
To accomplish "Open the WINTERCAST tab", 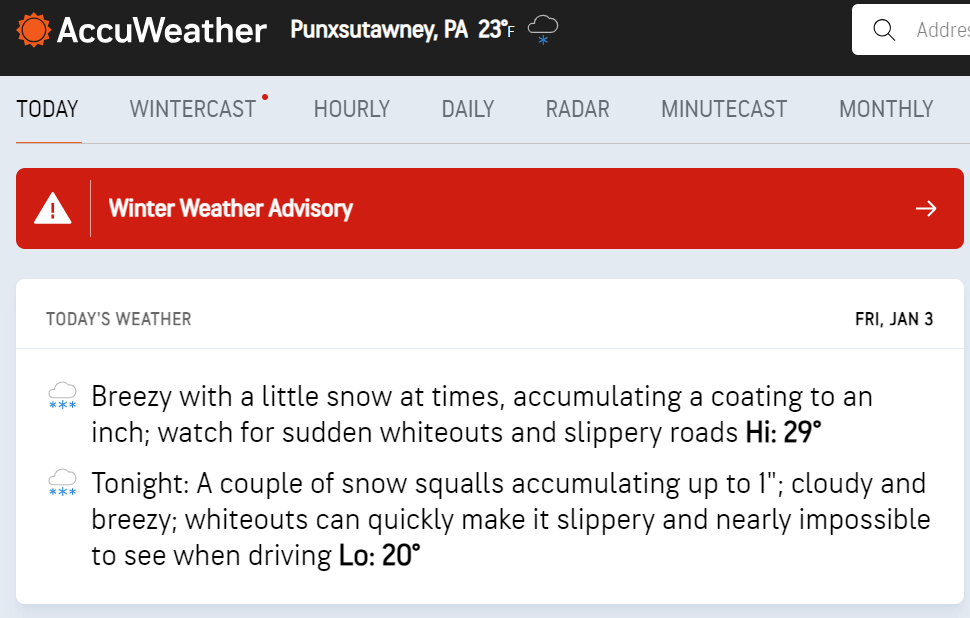I will click(x=192, y=109).
